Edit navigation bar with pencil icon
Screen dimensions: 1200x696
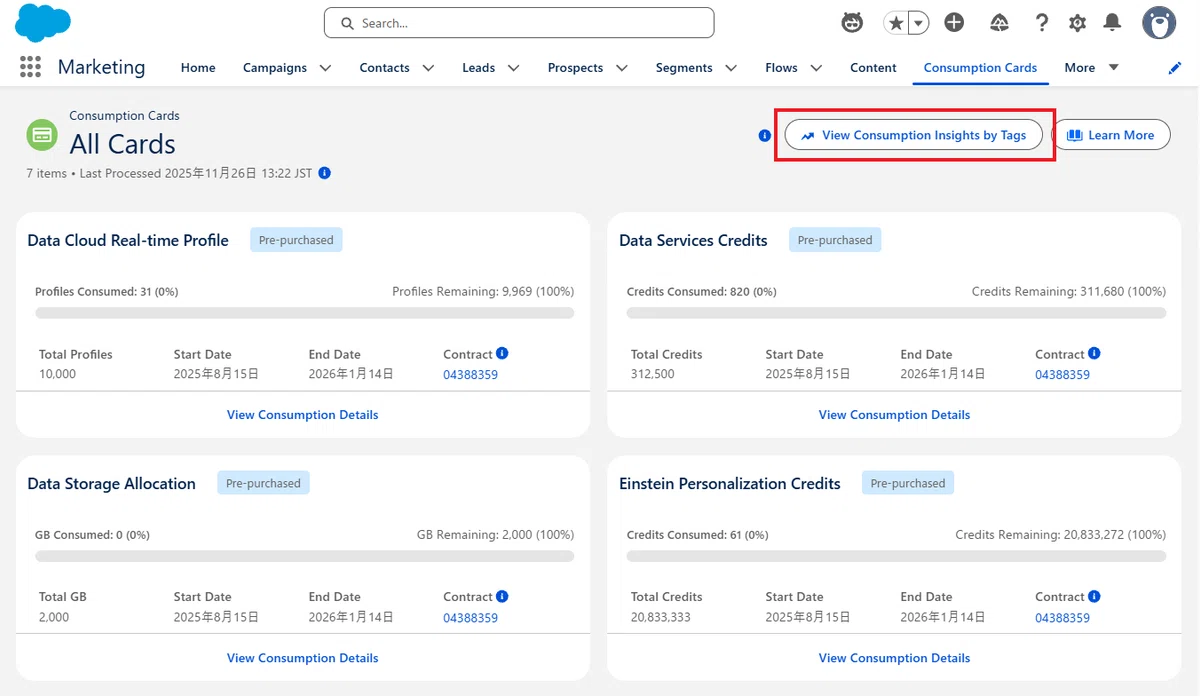1175,68
